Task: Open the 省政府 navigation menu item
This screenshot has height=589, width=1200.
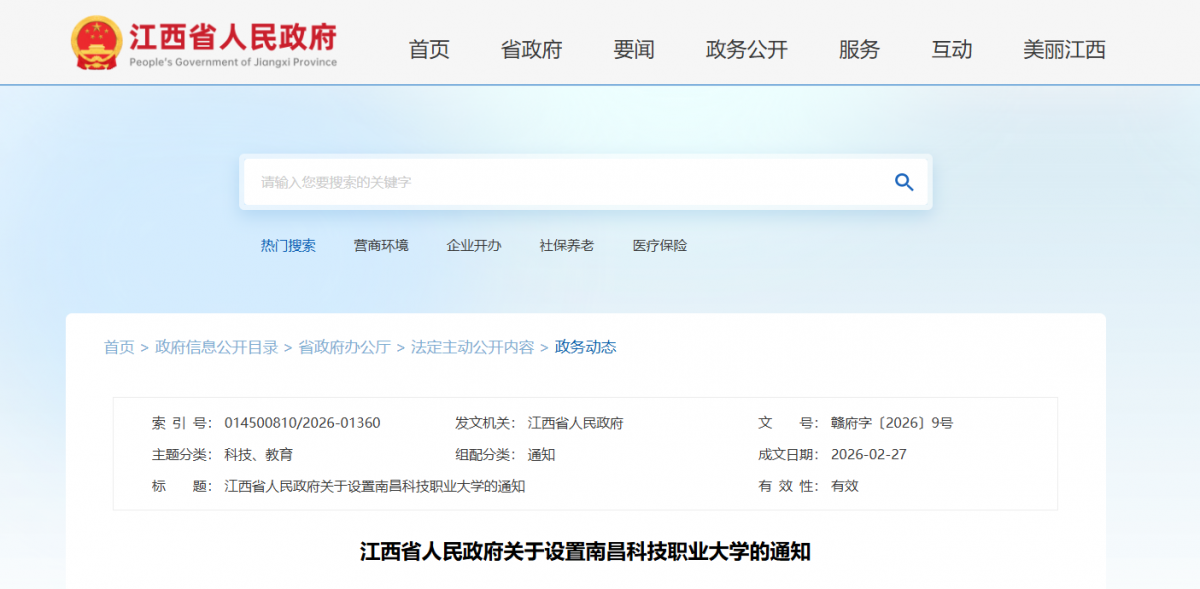Action: (x=531, y=50)
